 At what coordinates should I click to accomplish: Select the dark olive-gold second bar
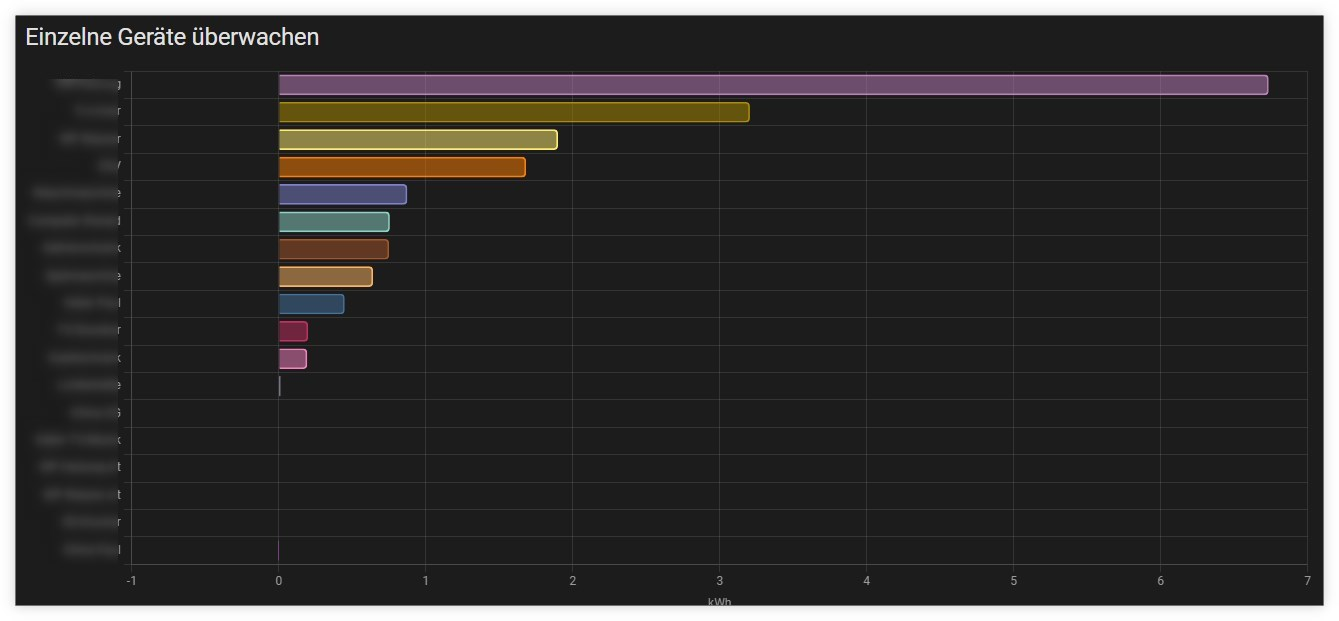(513, 112)
